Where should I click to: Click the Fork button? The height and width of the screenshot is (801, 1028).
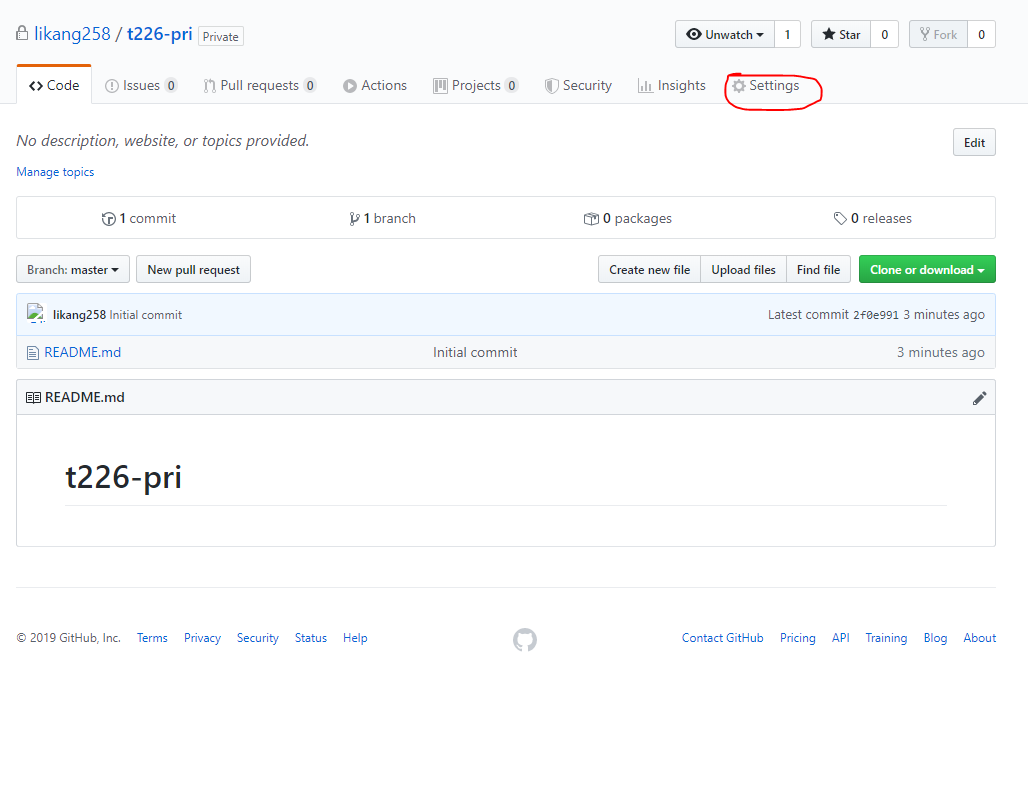click(x=938, y=35)
